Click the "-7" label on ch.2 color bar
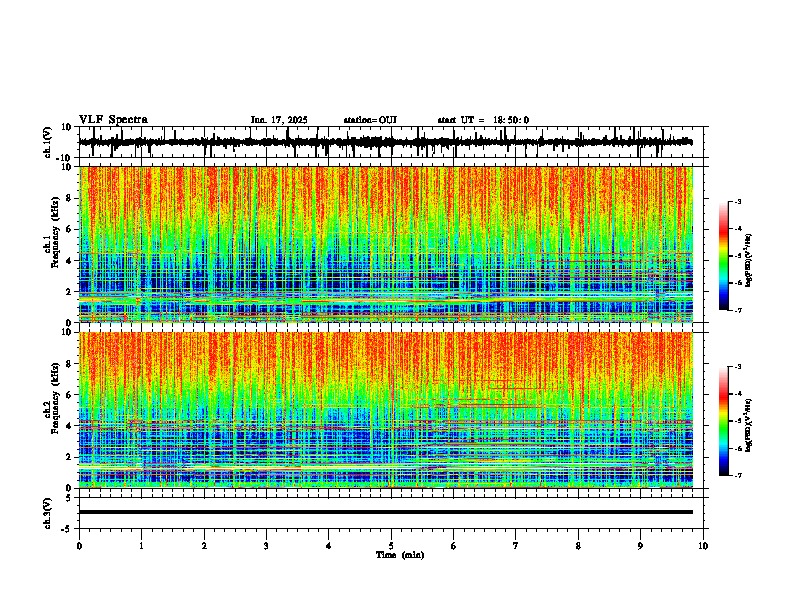The width and height of the screenshot is (792, 612). tap(738, 475)
